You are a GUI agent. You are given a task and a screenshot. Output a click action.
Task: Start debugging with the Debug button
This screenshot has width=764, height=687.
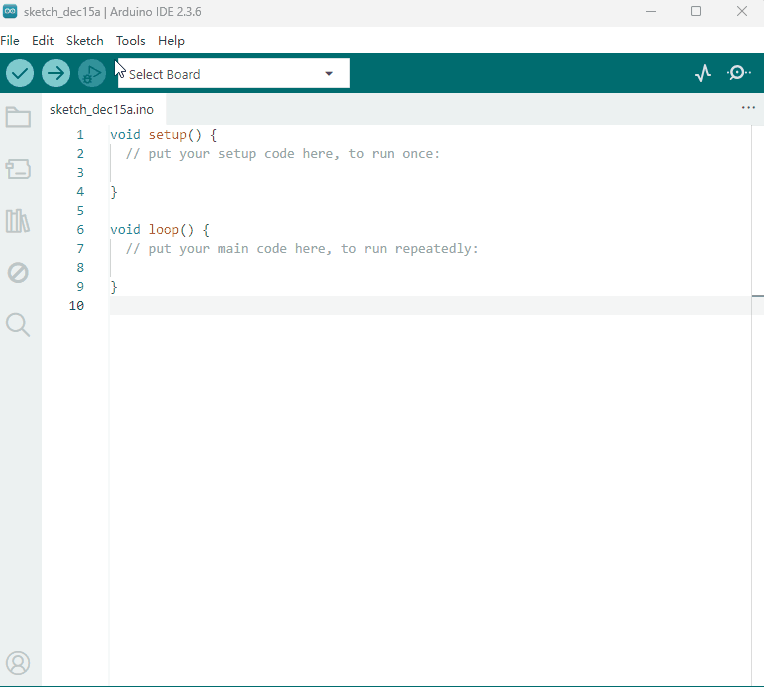(x=92, y=74)
